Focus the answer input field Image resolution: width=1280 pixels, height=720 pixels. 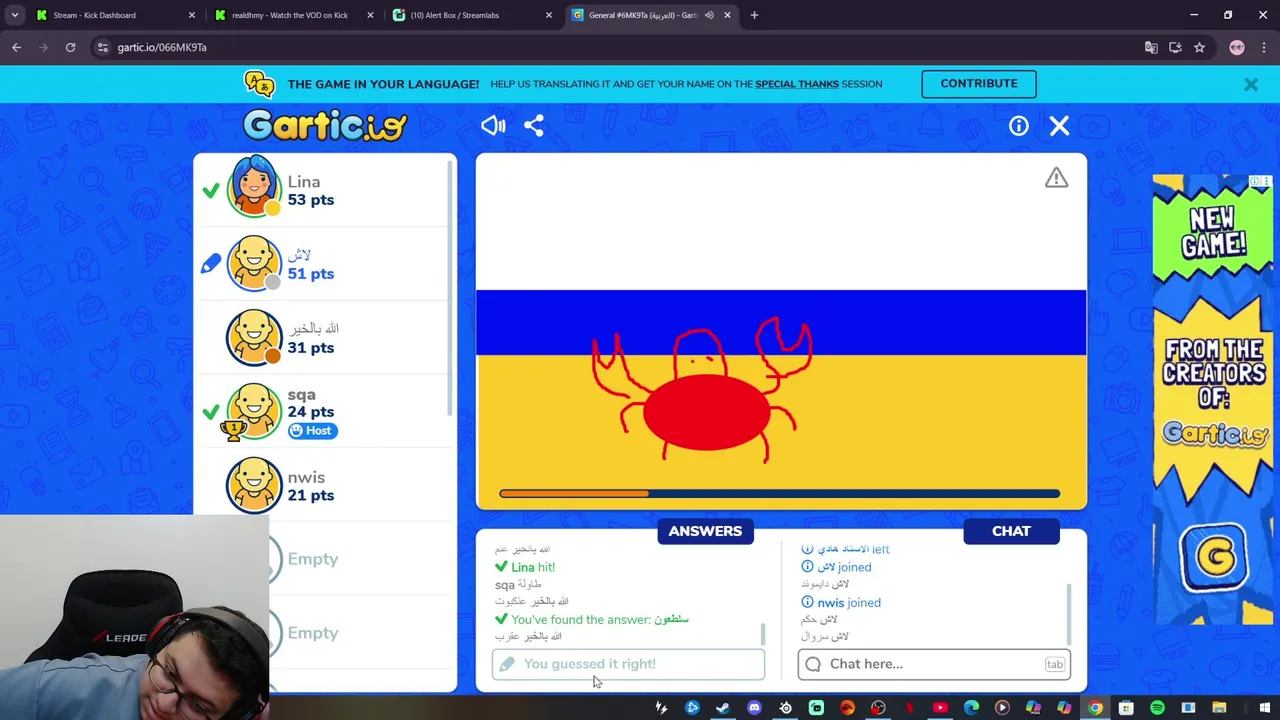point(628,664)
